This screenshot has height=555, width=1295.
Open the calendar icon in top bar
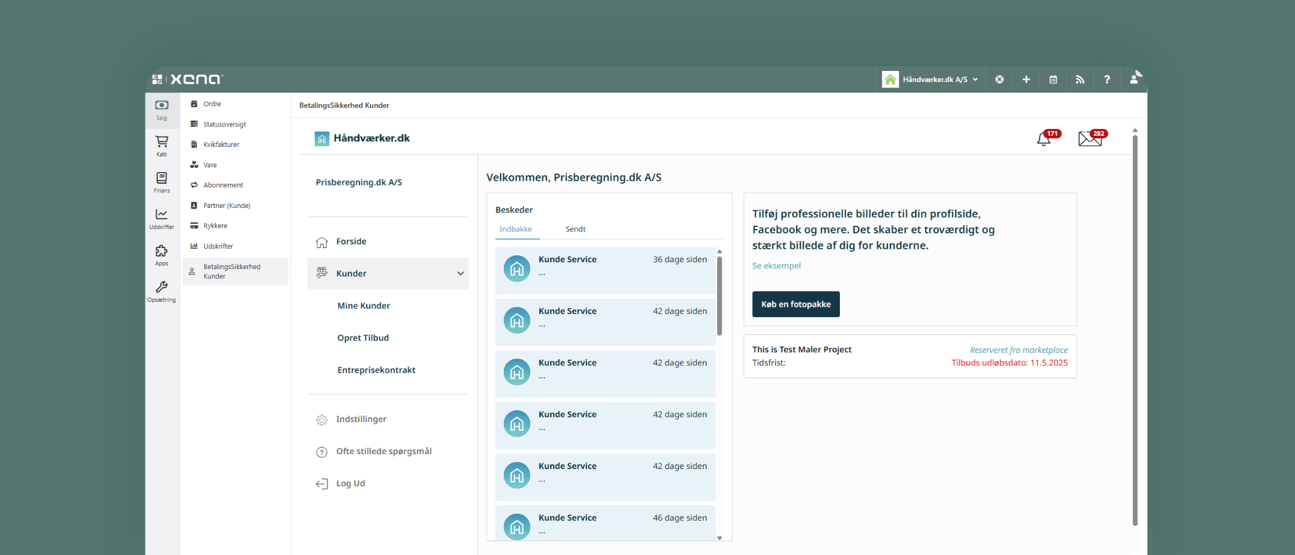(x=1053, y=80)
